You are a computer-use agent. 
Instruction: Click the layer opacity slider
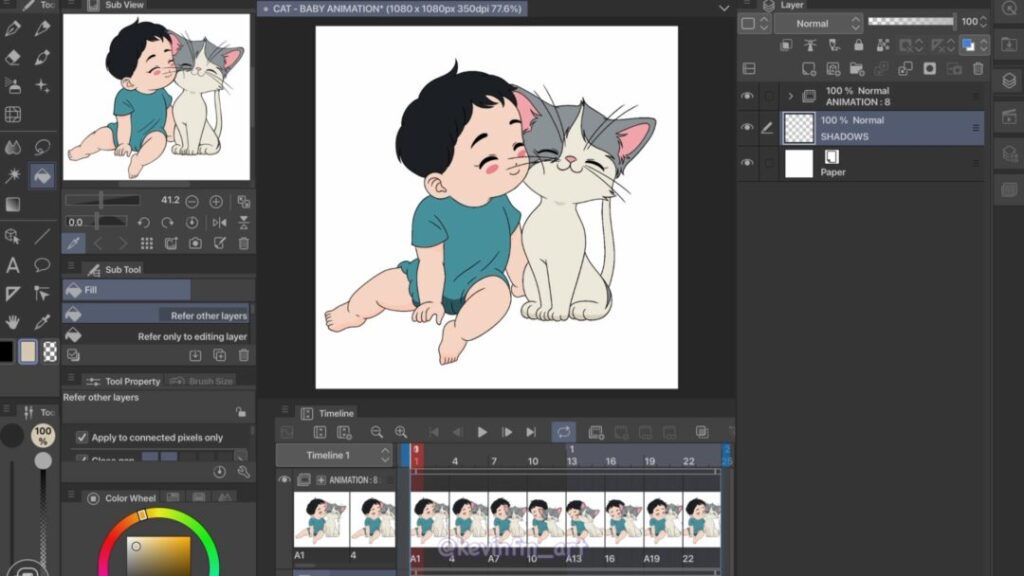[x=910, y=22]
